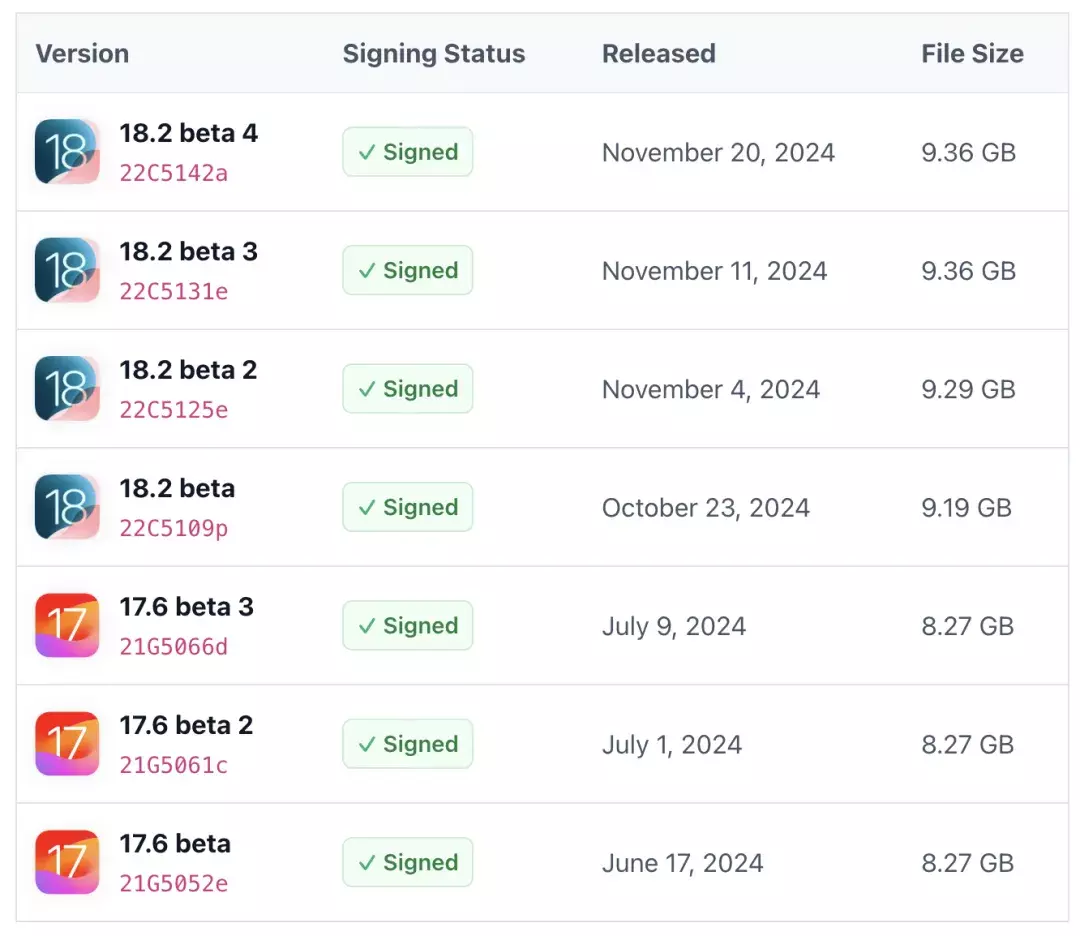
Task: Click the iOS 18 icon beside 18.2 beta 2
Action: click(x=67, y=389)
